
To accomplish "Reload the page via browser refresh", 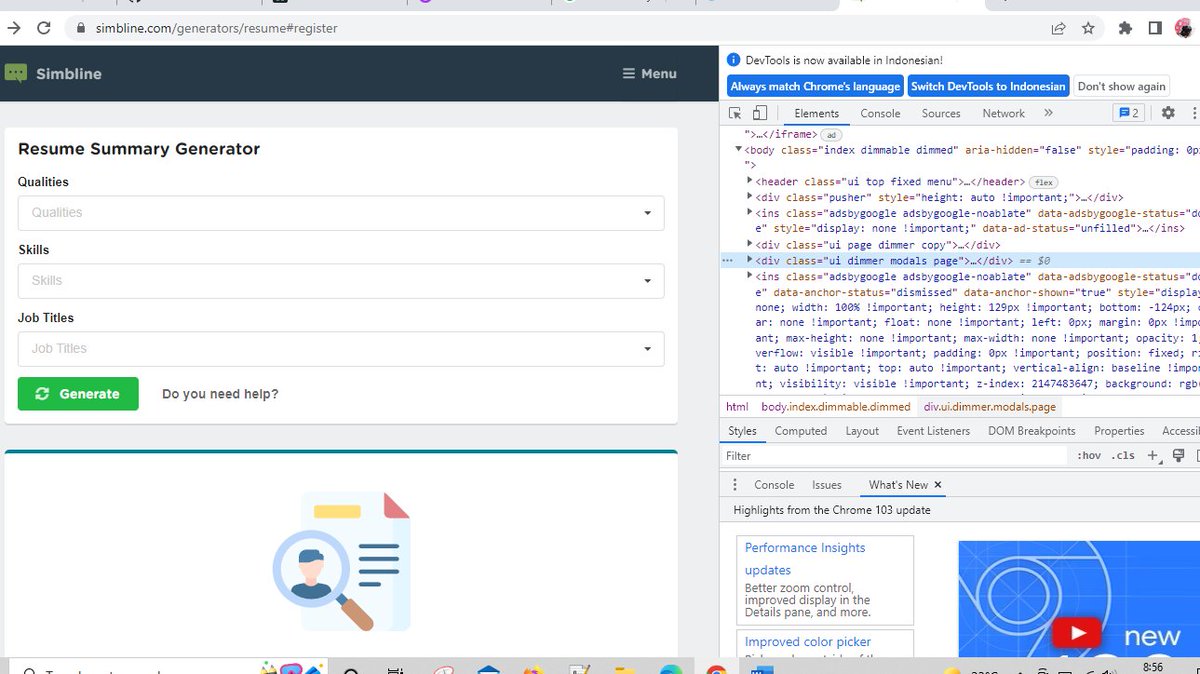I will (43, 28).
